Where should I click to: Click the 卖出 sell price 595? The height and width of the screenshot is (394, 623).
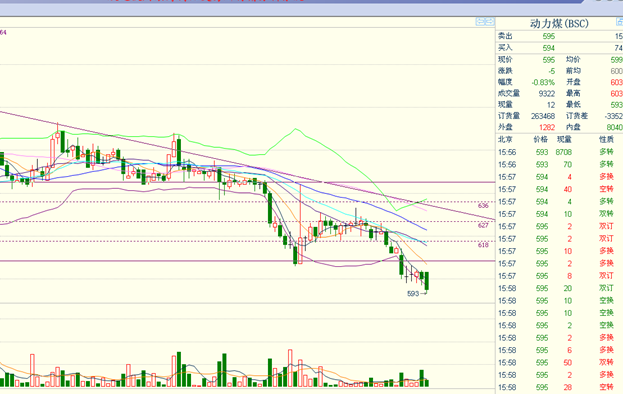[x=549, y=36]
